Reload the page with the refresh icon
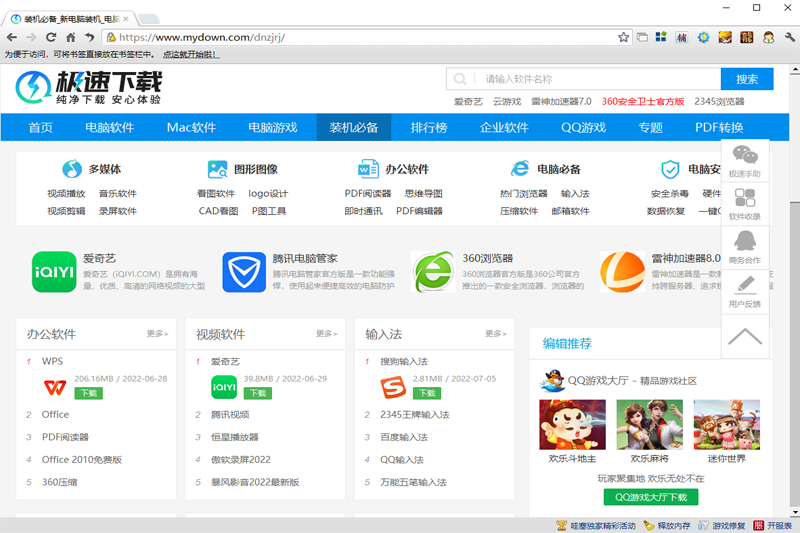 51,37
